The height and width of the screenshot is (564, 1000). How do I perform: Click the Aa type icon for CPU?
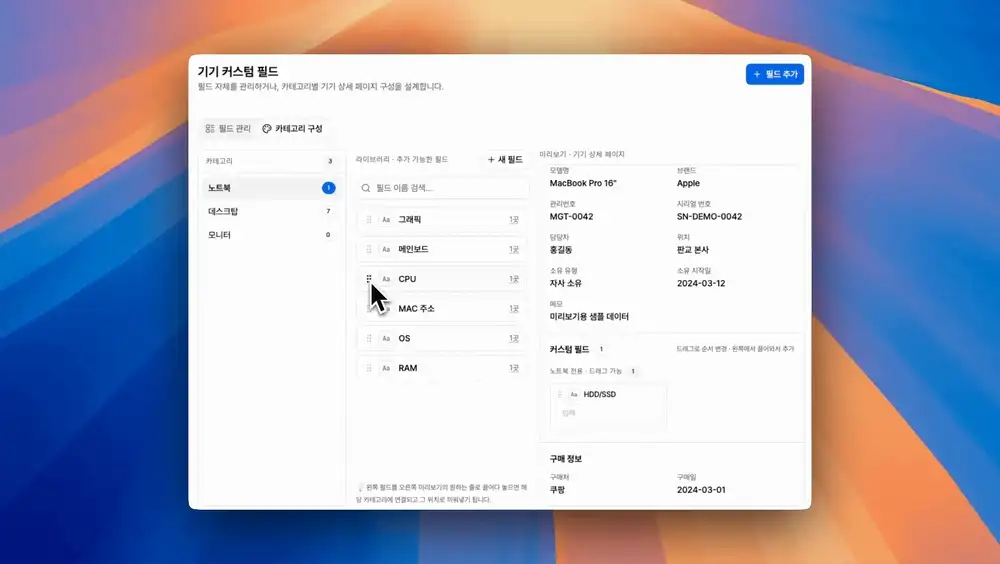point(386,279)
